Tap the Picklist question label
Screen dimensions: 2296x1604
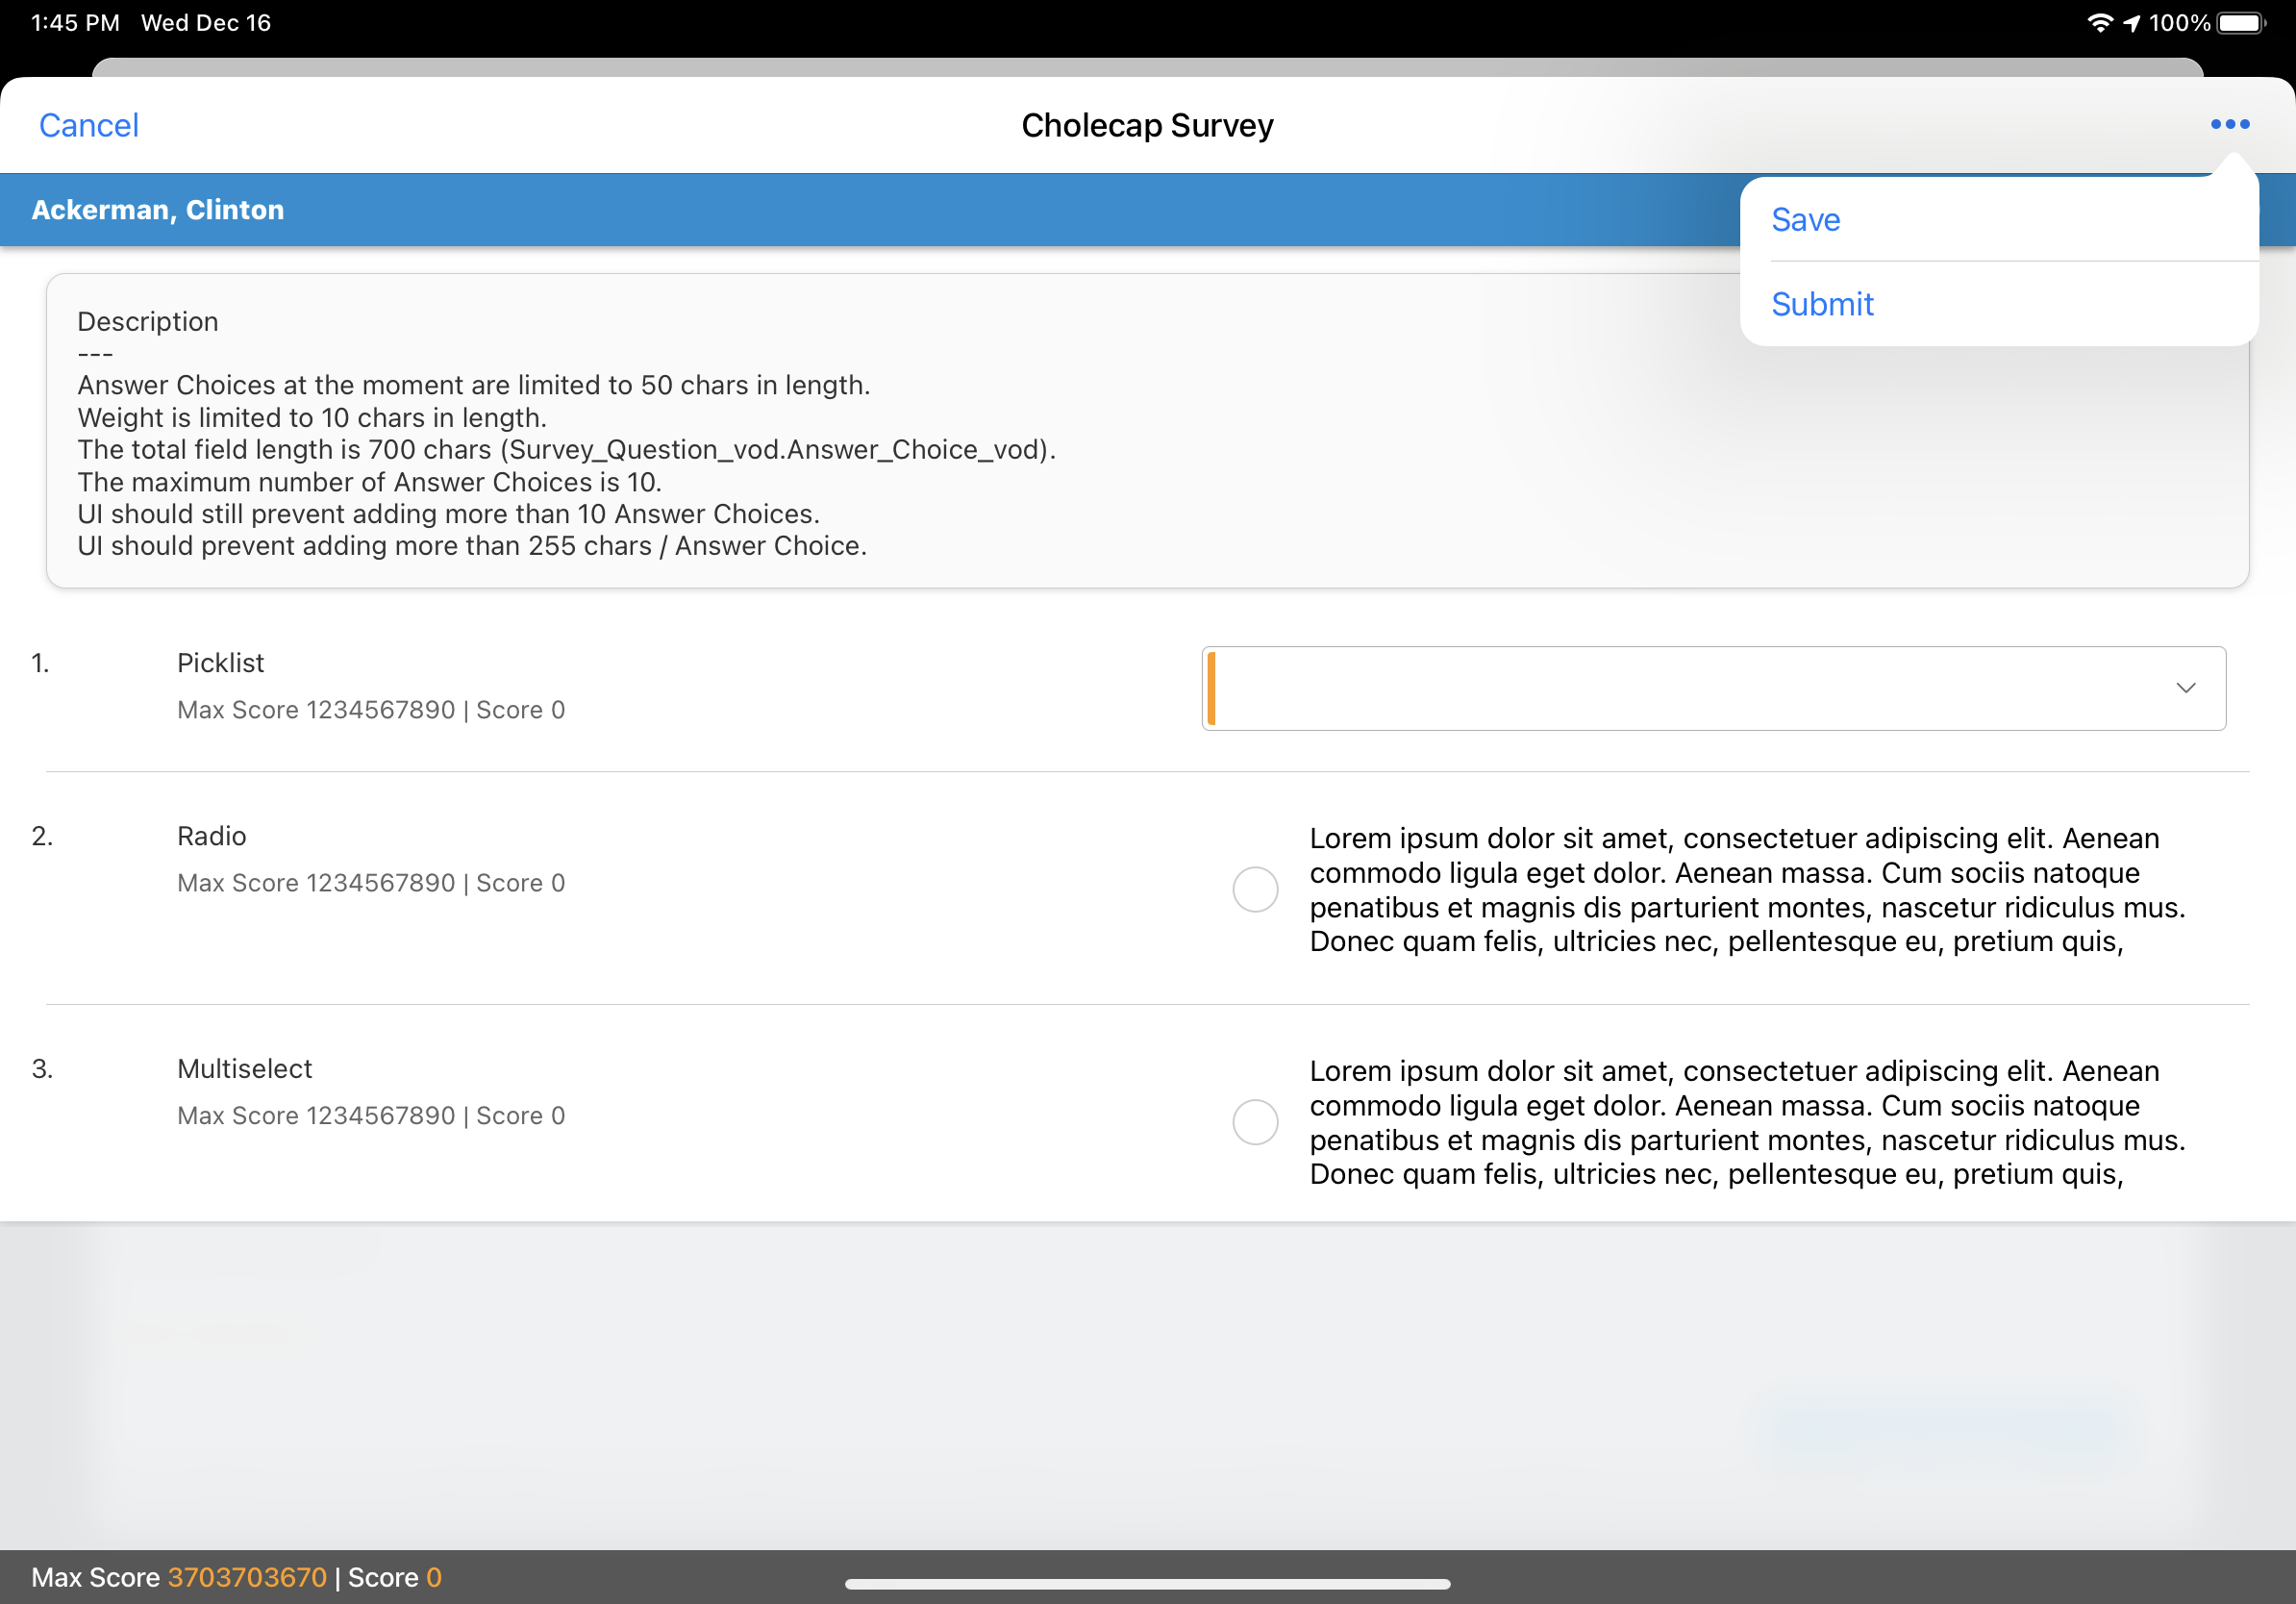[220, 663]
